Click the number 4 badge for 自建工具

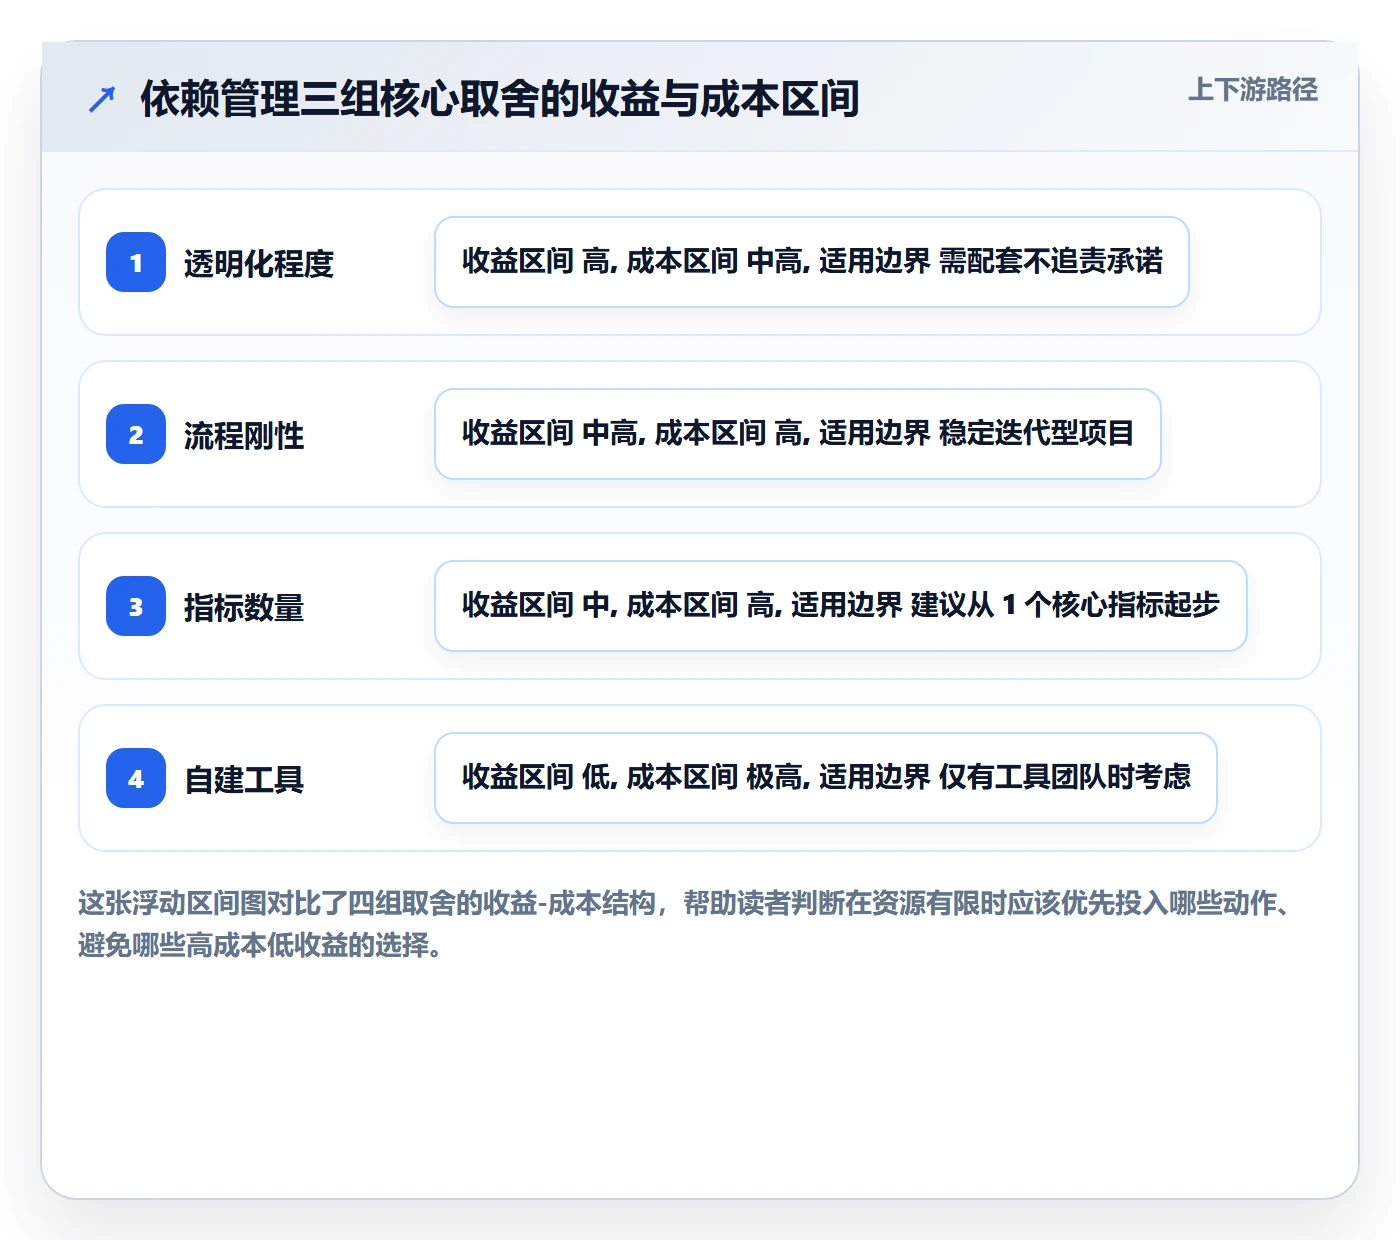[136, 778]
